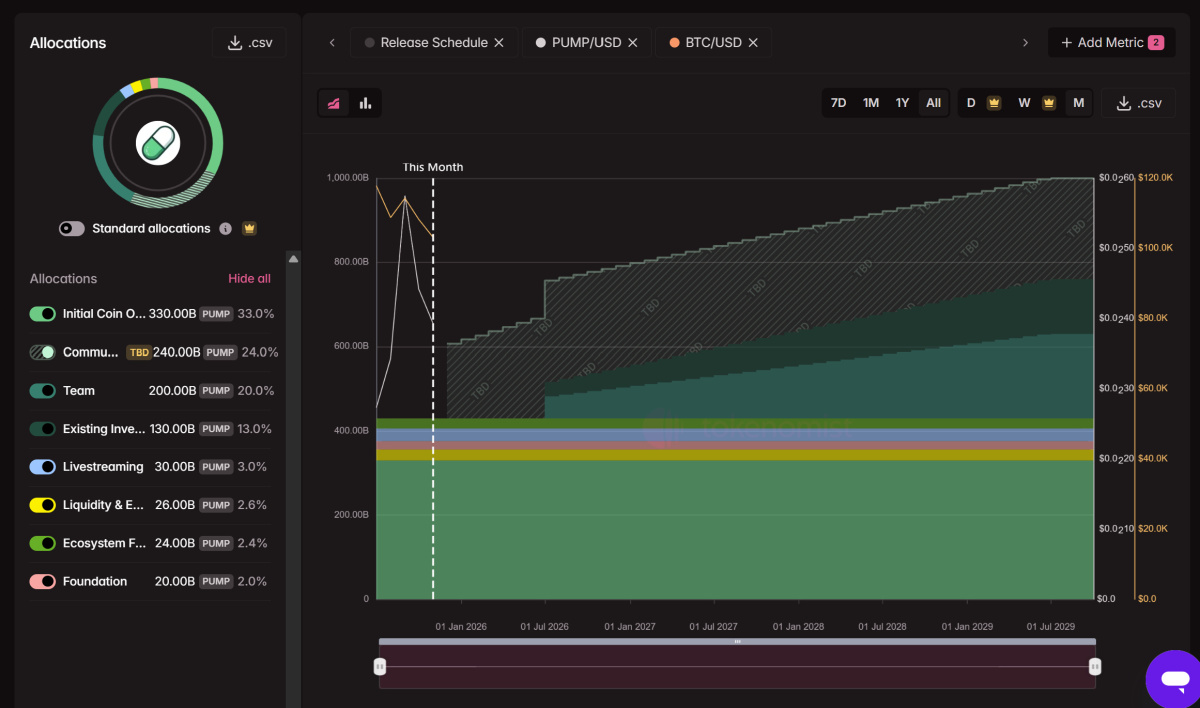
Task: Click the PUMP pill logo in donut chart
Action: 158,143
